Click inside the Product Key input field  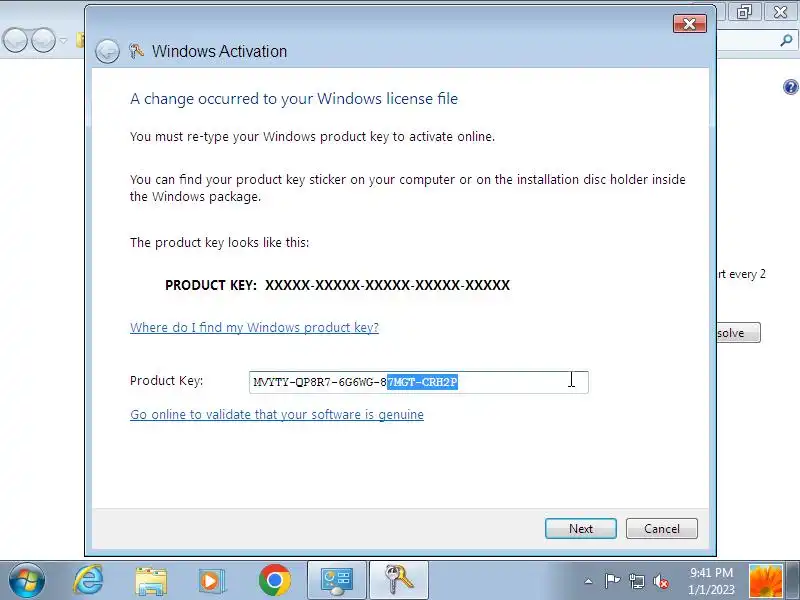click(x=418, y=382)
